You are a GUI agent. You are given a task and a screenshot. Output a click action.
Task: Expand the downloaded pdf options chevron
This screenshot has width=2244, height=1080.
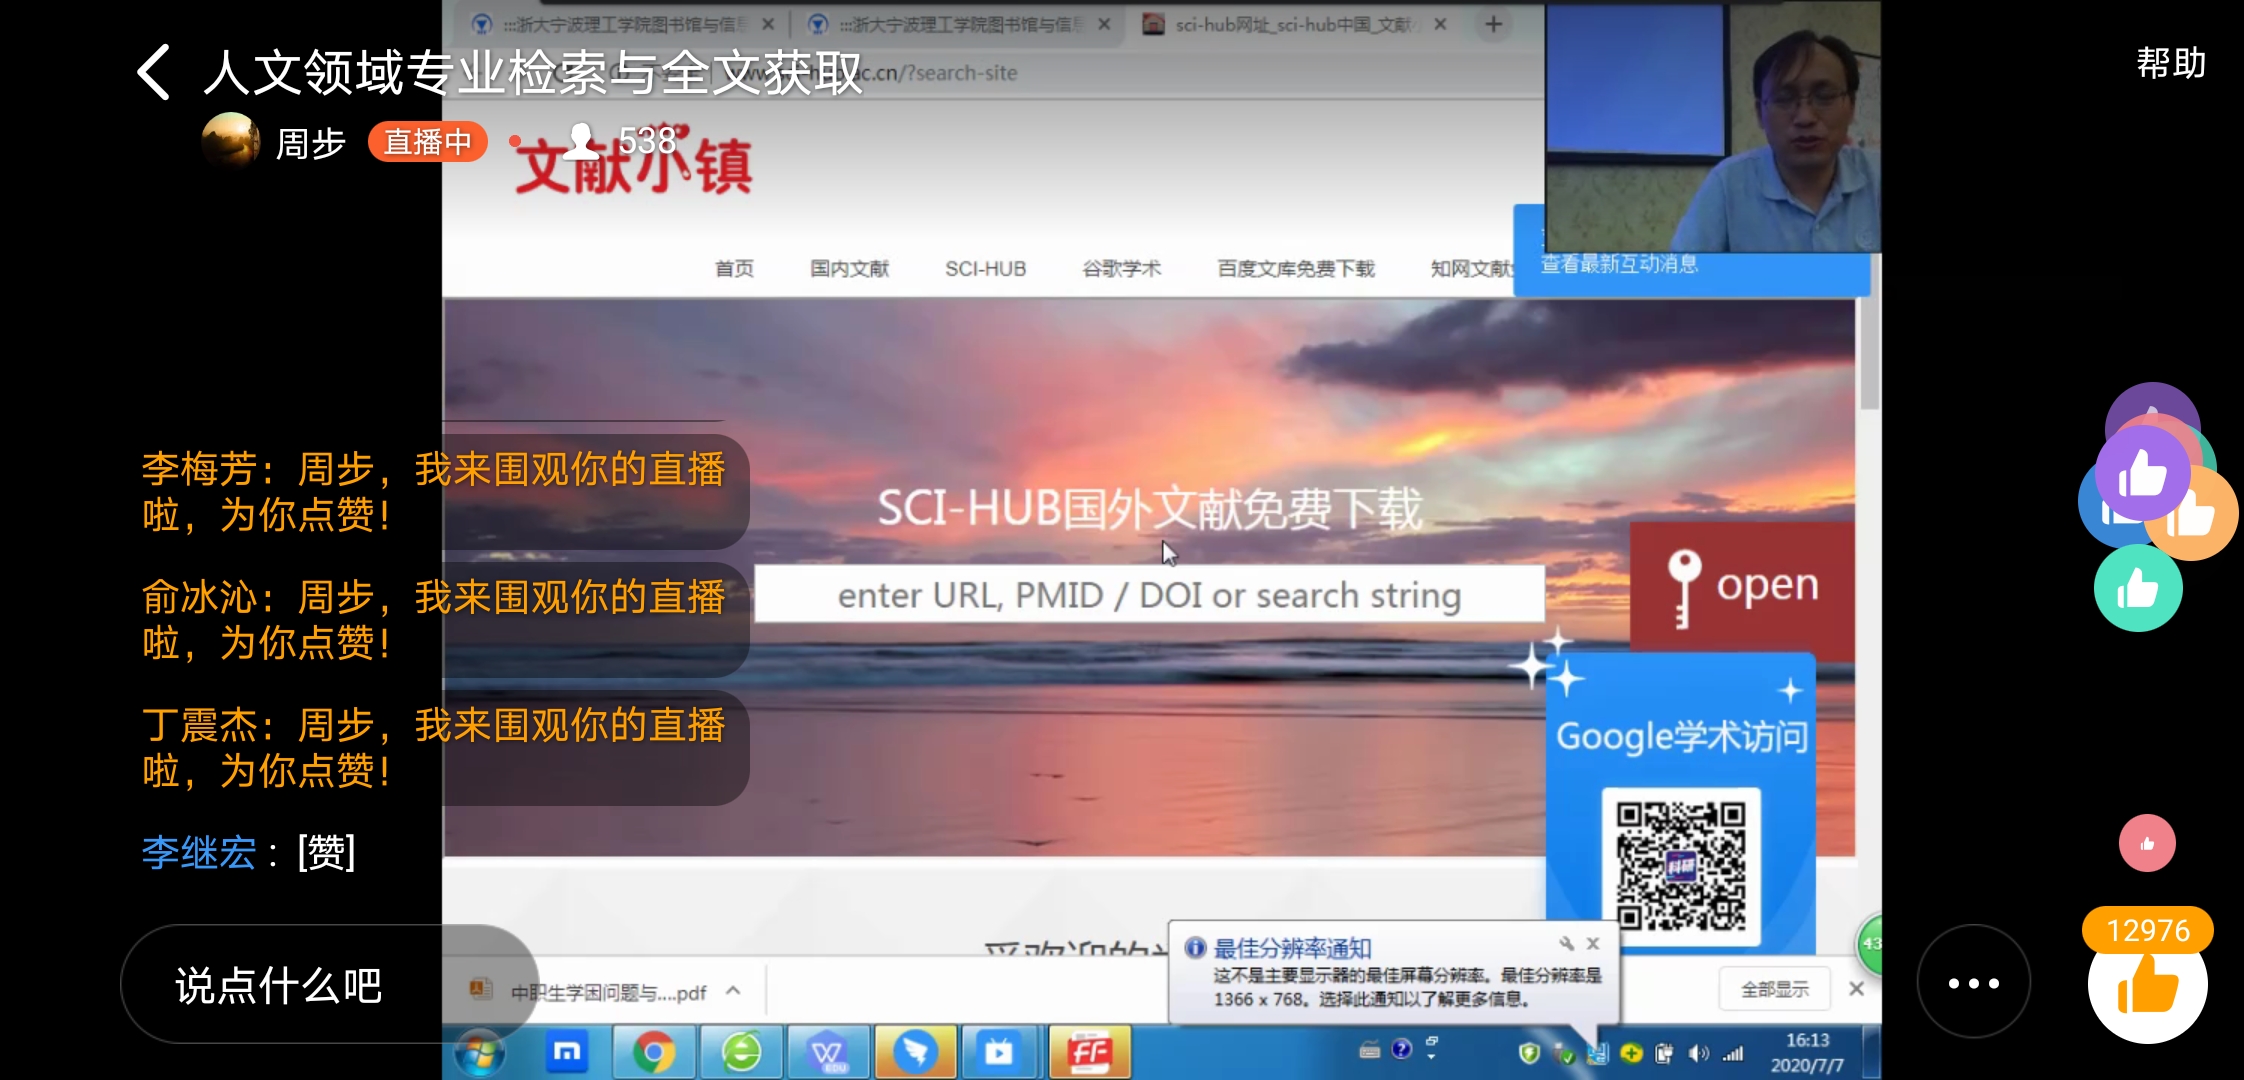point(733,991)
